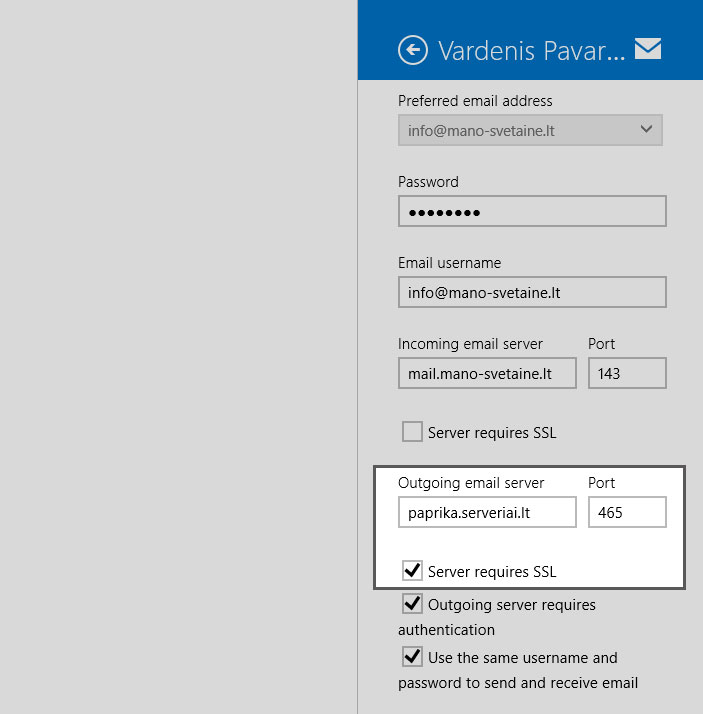Image resolution: width=703 pixels, height=714 pixels.
Task: Click the Outgoing email server field
Action: pos(487,513)
